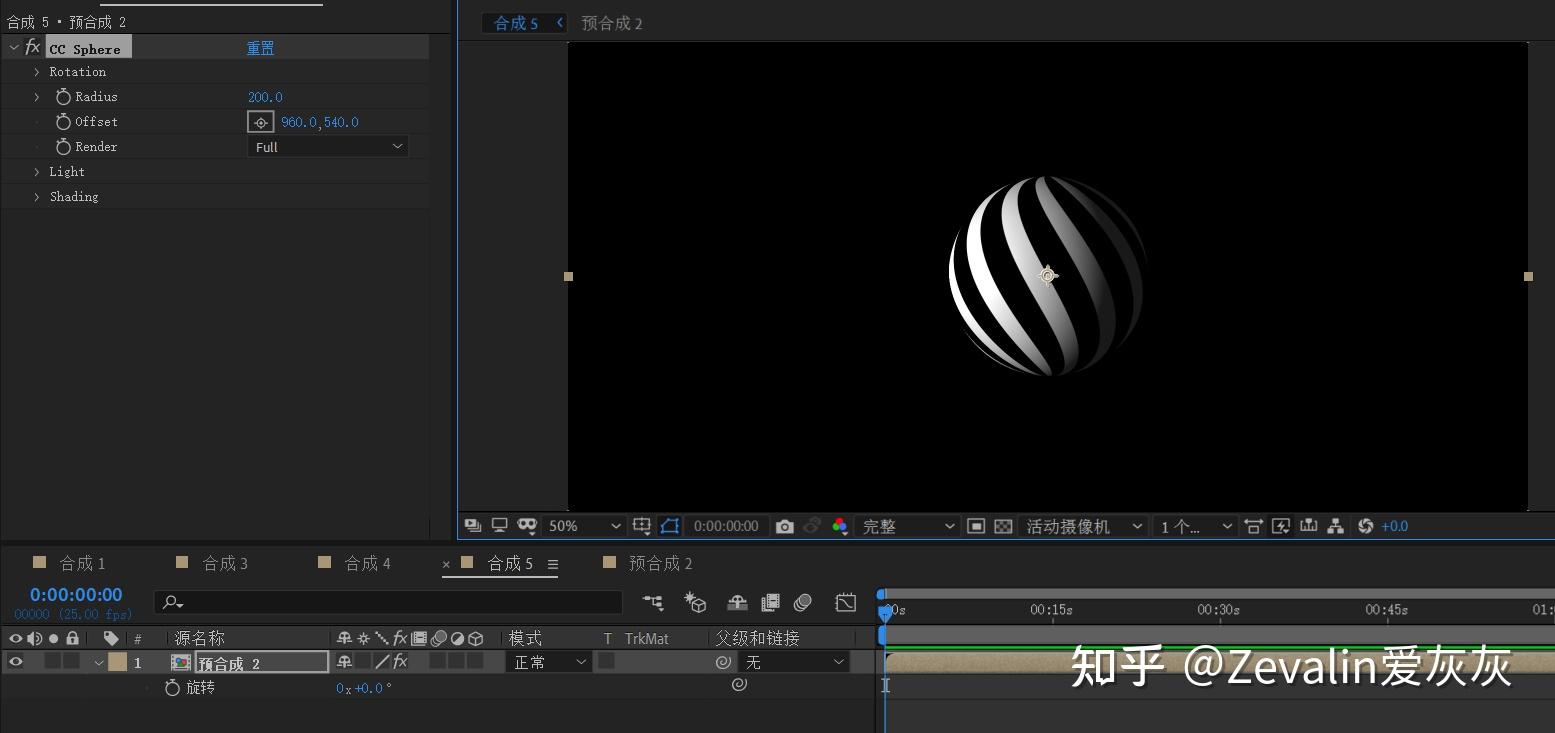Click 重置 to reset CC Sphere
Screen dimensions: 1555x733
(x=260, y=47)
